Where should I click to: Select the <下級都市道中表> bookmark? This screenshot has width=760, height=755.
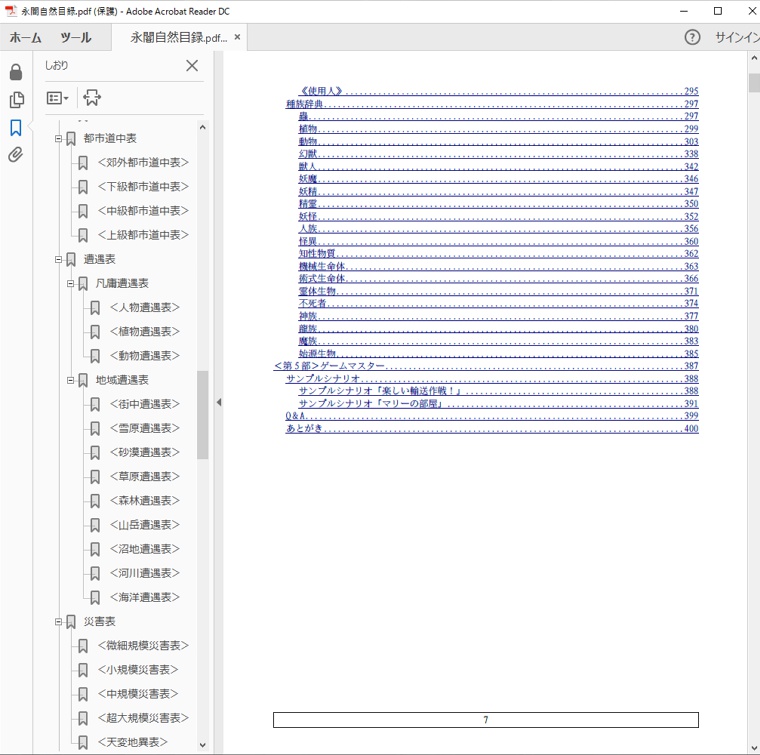143,187
